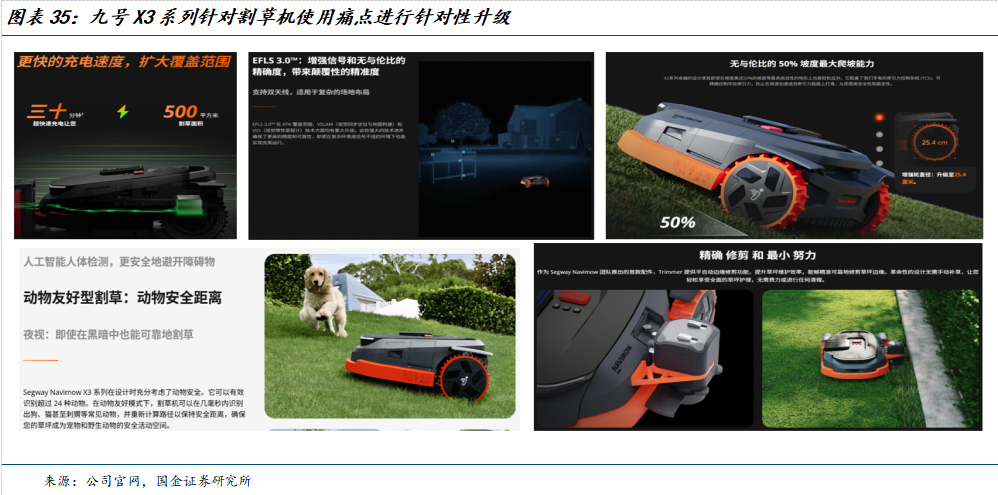
Task: Click the figure title "图表 35: 九号 X3 系列…"
Action: point(258,17)
